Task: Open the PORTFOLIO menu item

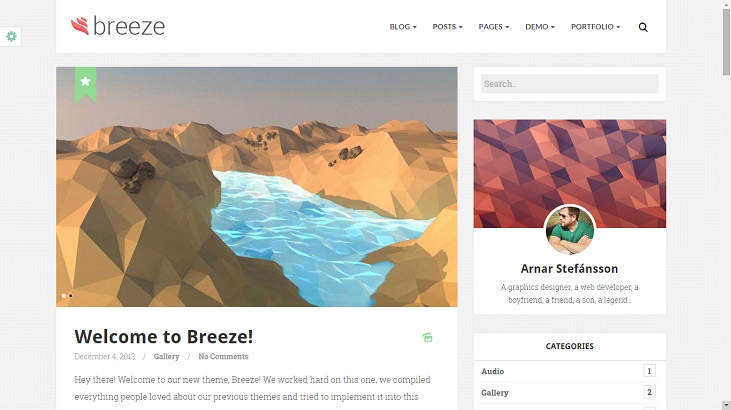Action: [x=595, y=27]
